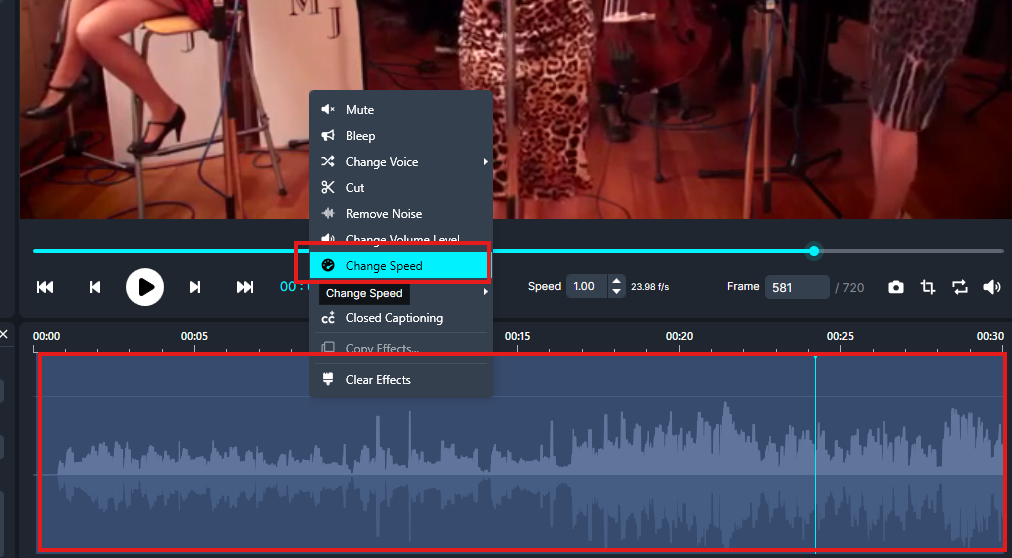Jump to the start of the video

45,287
